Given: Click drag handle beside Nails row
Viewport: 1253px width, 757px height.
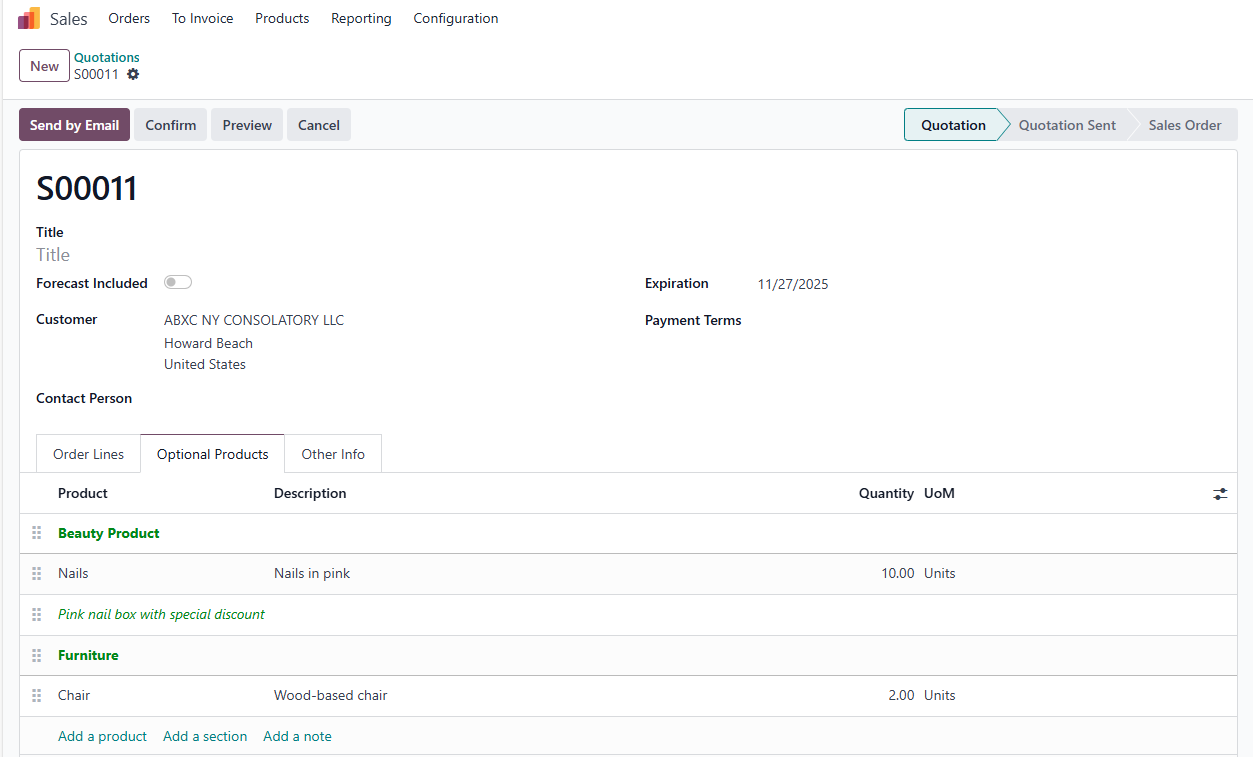Looking at the screenshot, I should point(37,574).
